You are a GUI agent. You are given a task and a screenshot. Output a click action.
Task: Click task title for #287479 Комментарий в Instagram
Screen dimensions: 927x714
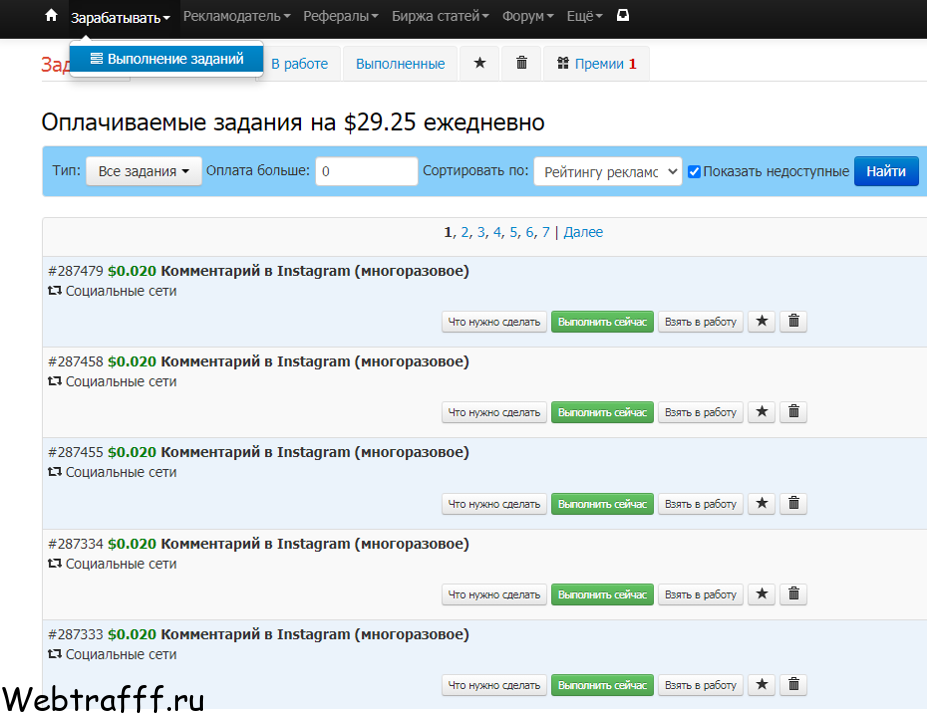tap(315, 271)
